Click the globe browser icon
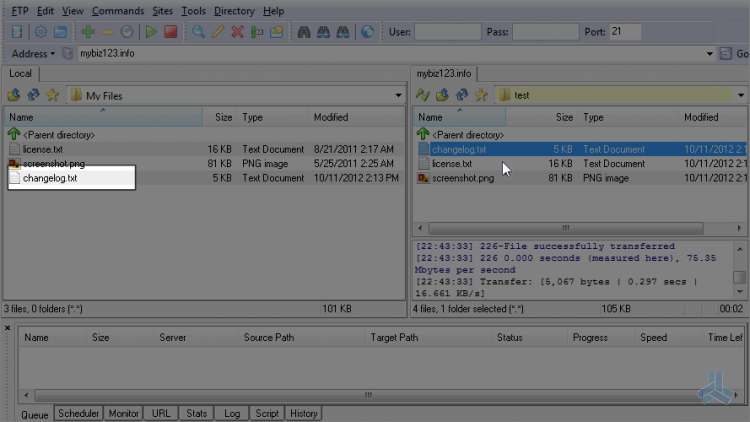This screenshot has width=750, height=422. click(x=367, y=32)
